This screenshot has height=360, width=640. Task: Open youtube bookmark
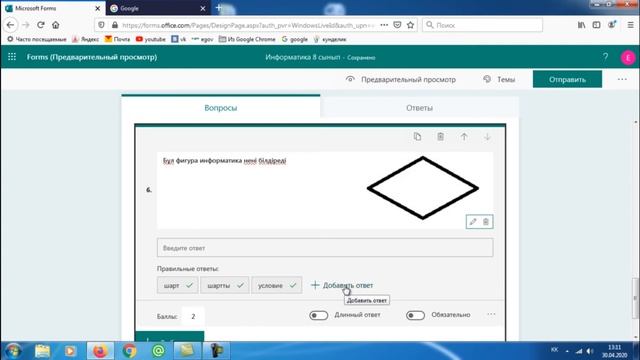[151, 39]
